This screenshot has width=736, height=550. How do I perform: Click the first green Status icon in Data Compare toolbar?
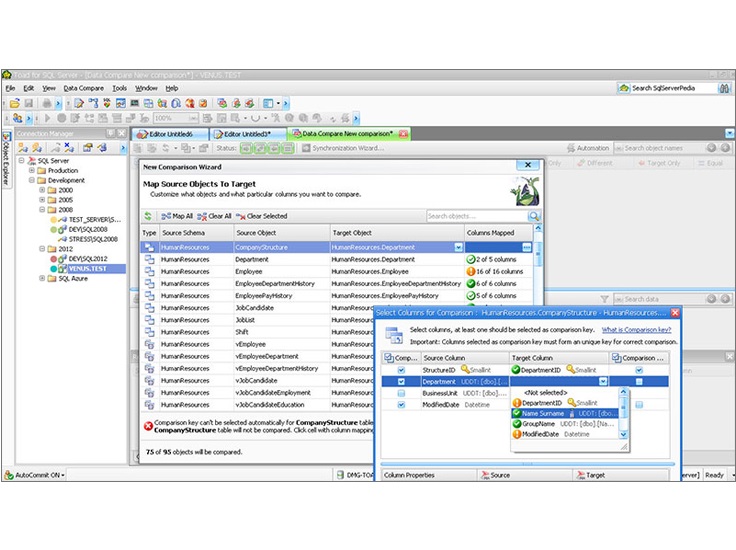tap(246, 148)
